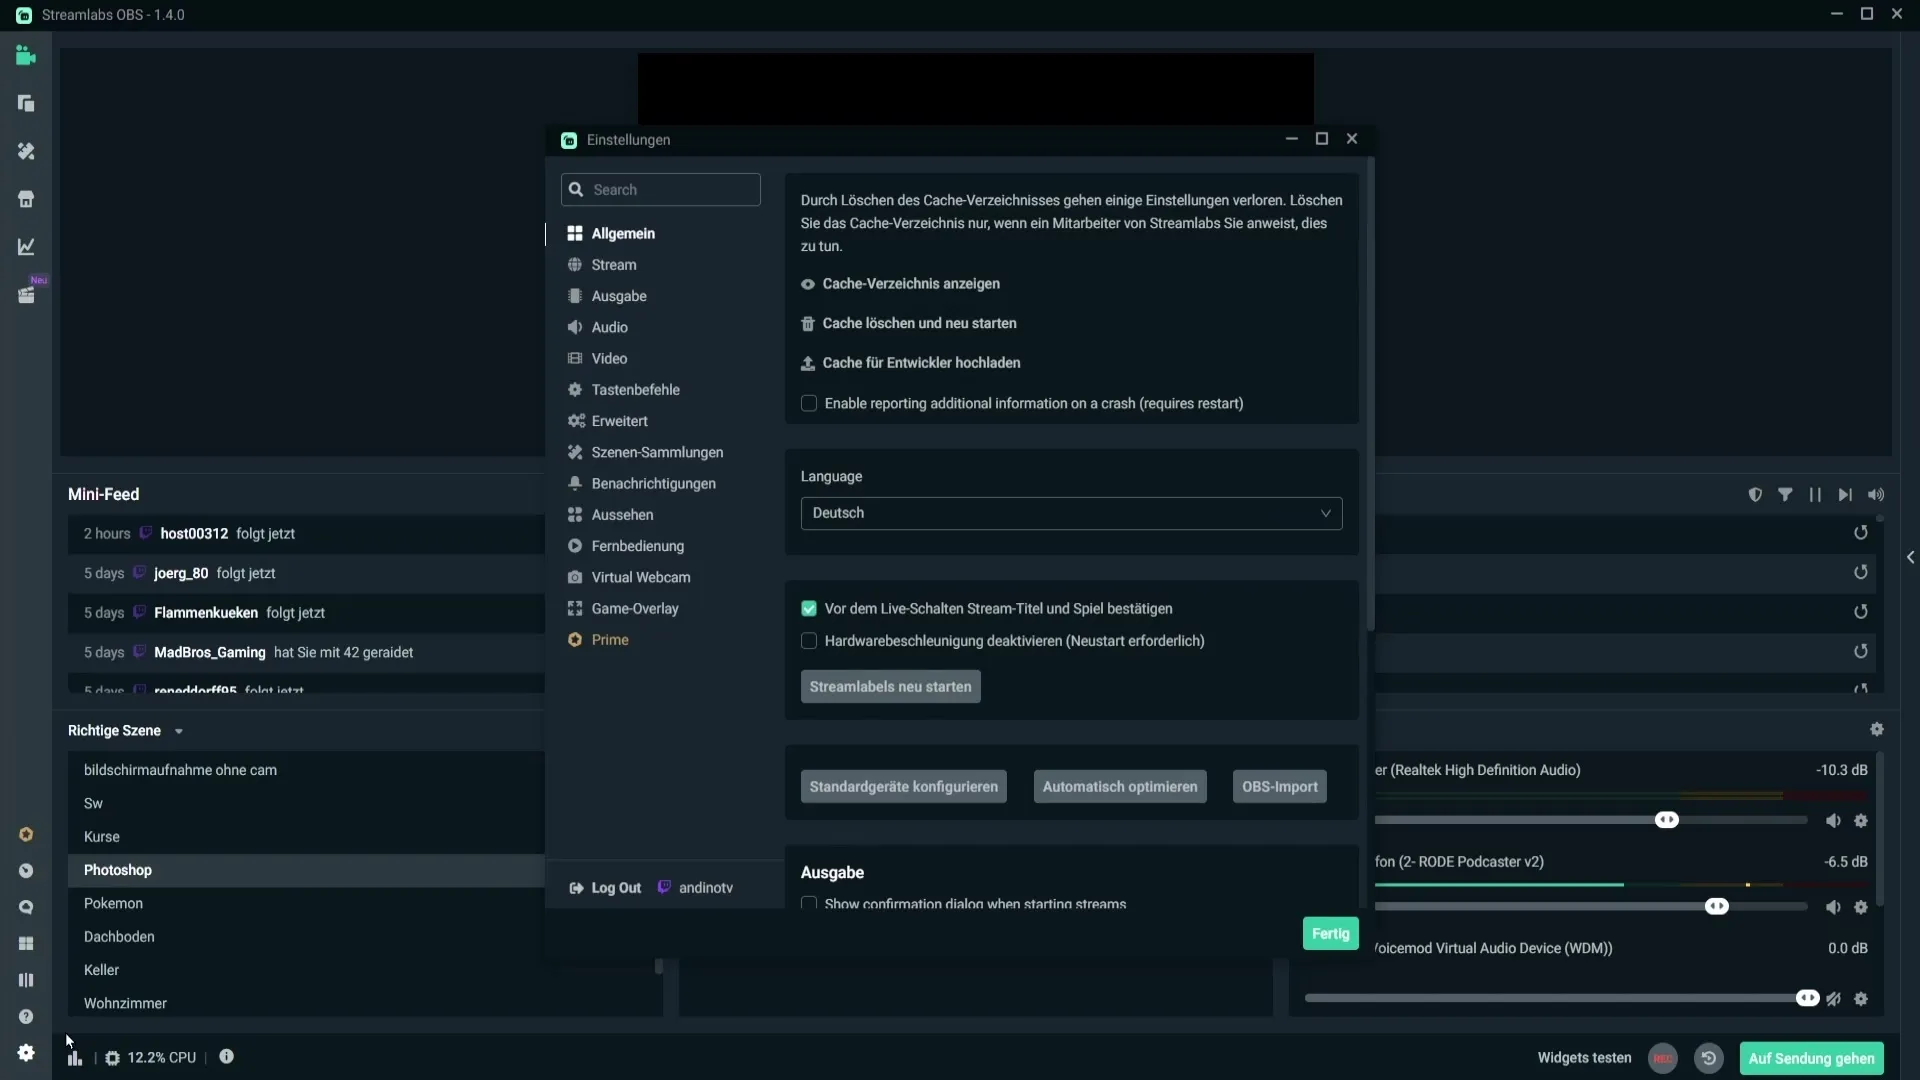Click the OBS-Import button
The height and width of the screenshot is (1080, 1920).
pyautogui.click(x=1279, y=787)
